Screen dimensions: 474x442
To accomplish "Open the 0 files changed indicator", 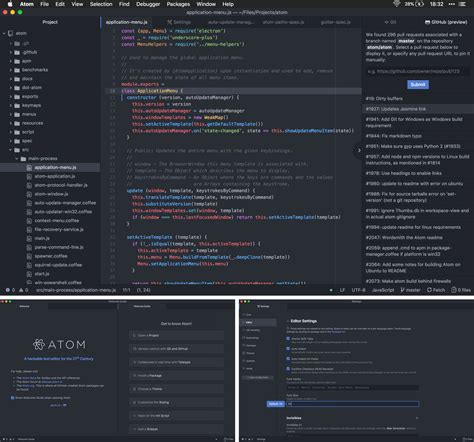I will [461, 290].
